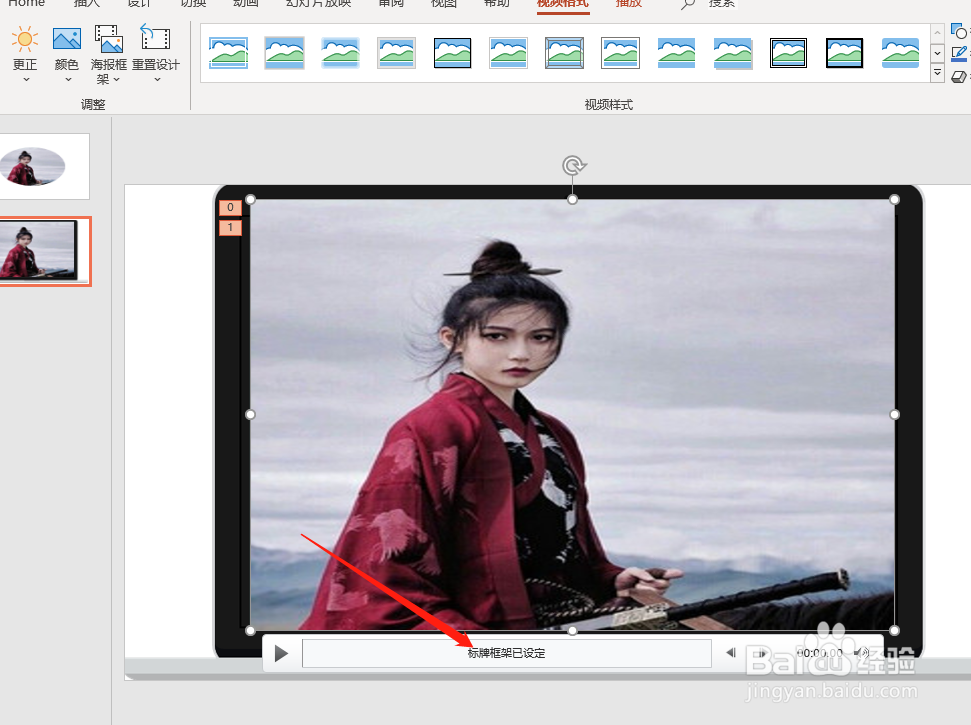Click the video volume speaker icon
The width and height of the screenshot is (971, 725).
(861, 653)
